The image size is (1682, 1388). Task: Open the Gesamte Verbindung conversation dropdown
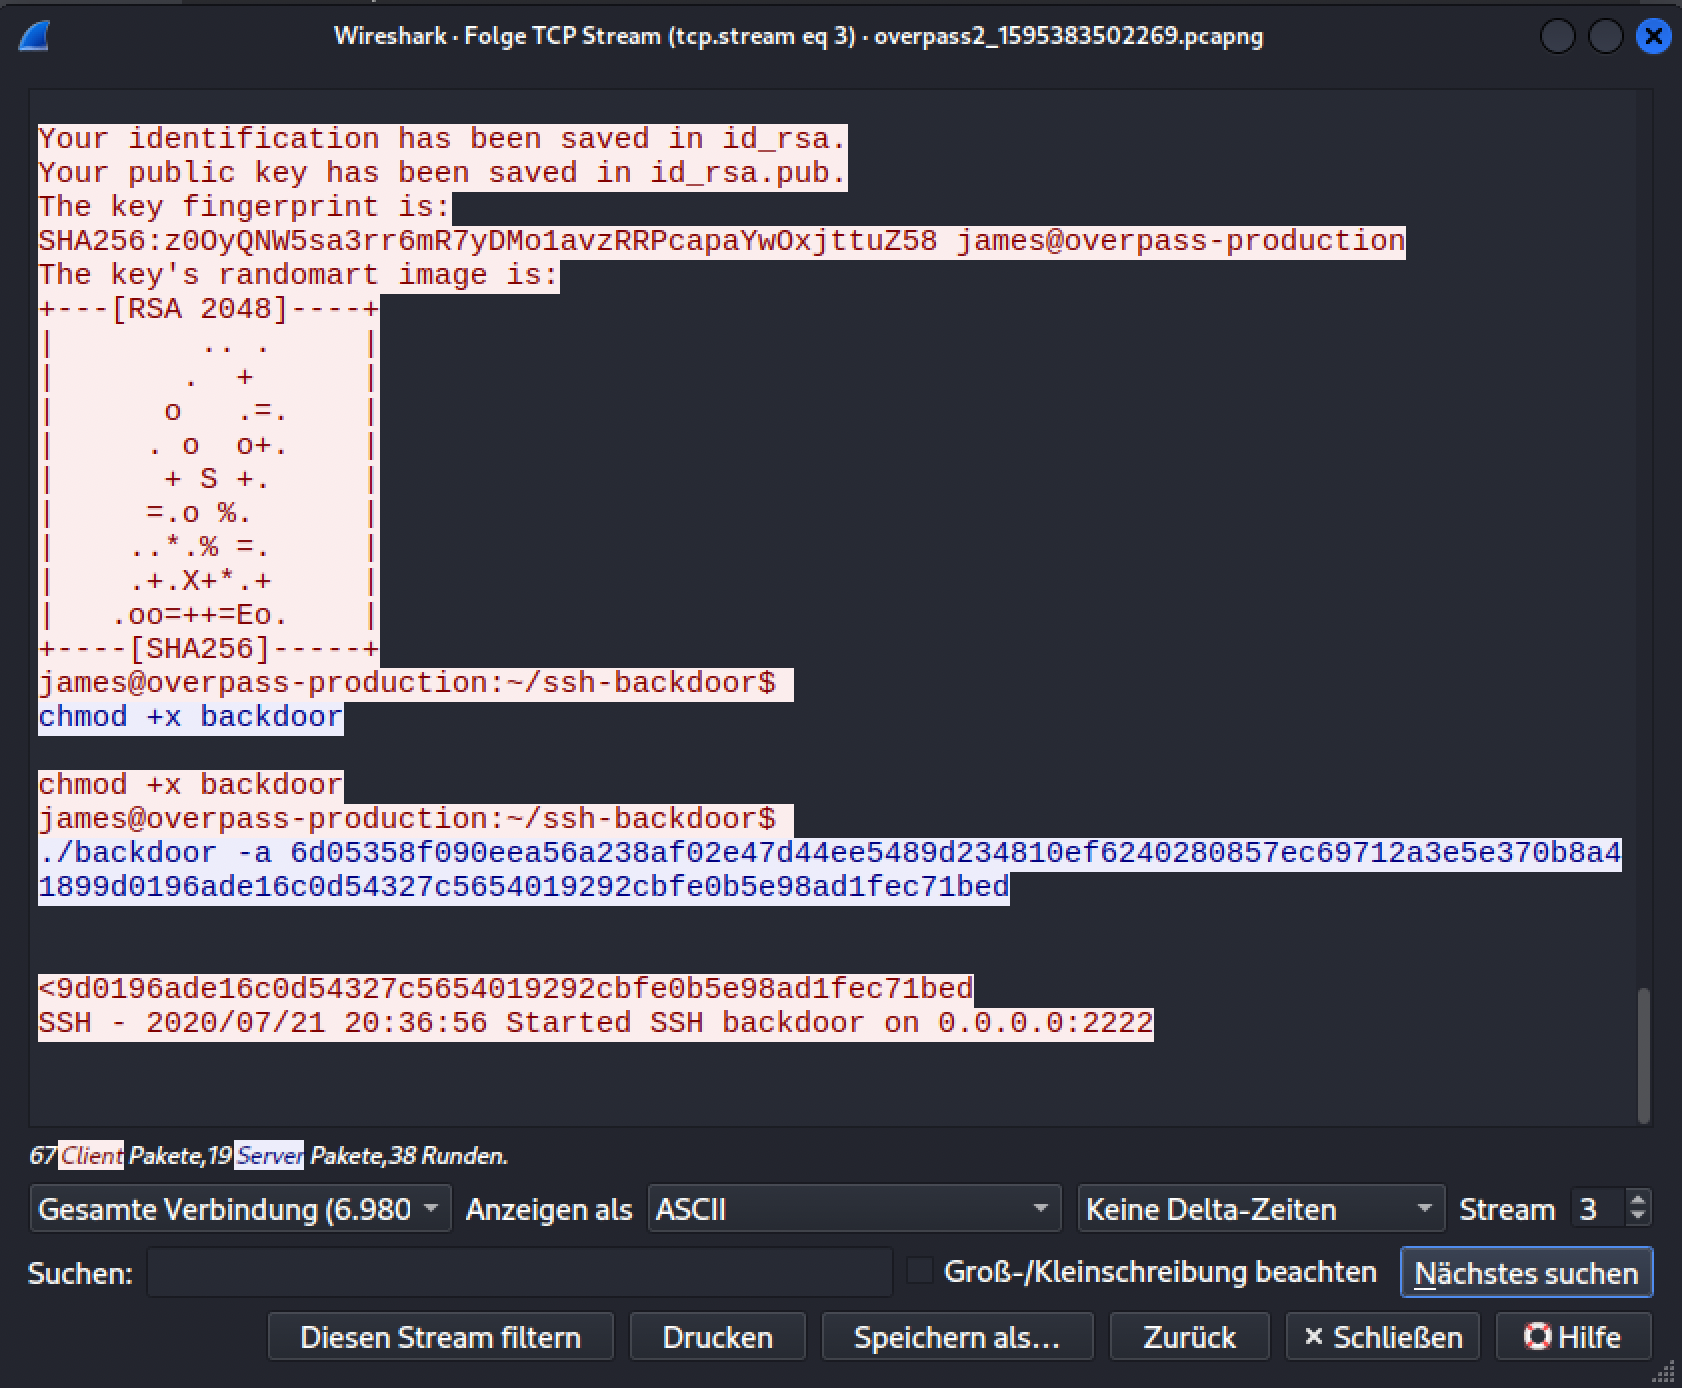pos(240,1209)
